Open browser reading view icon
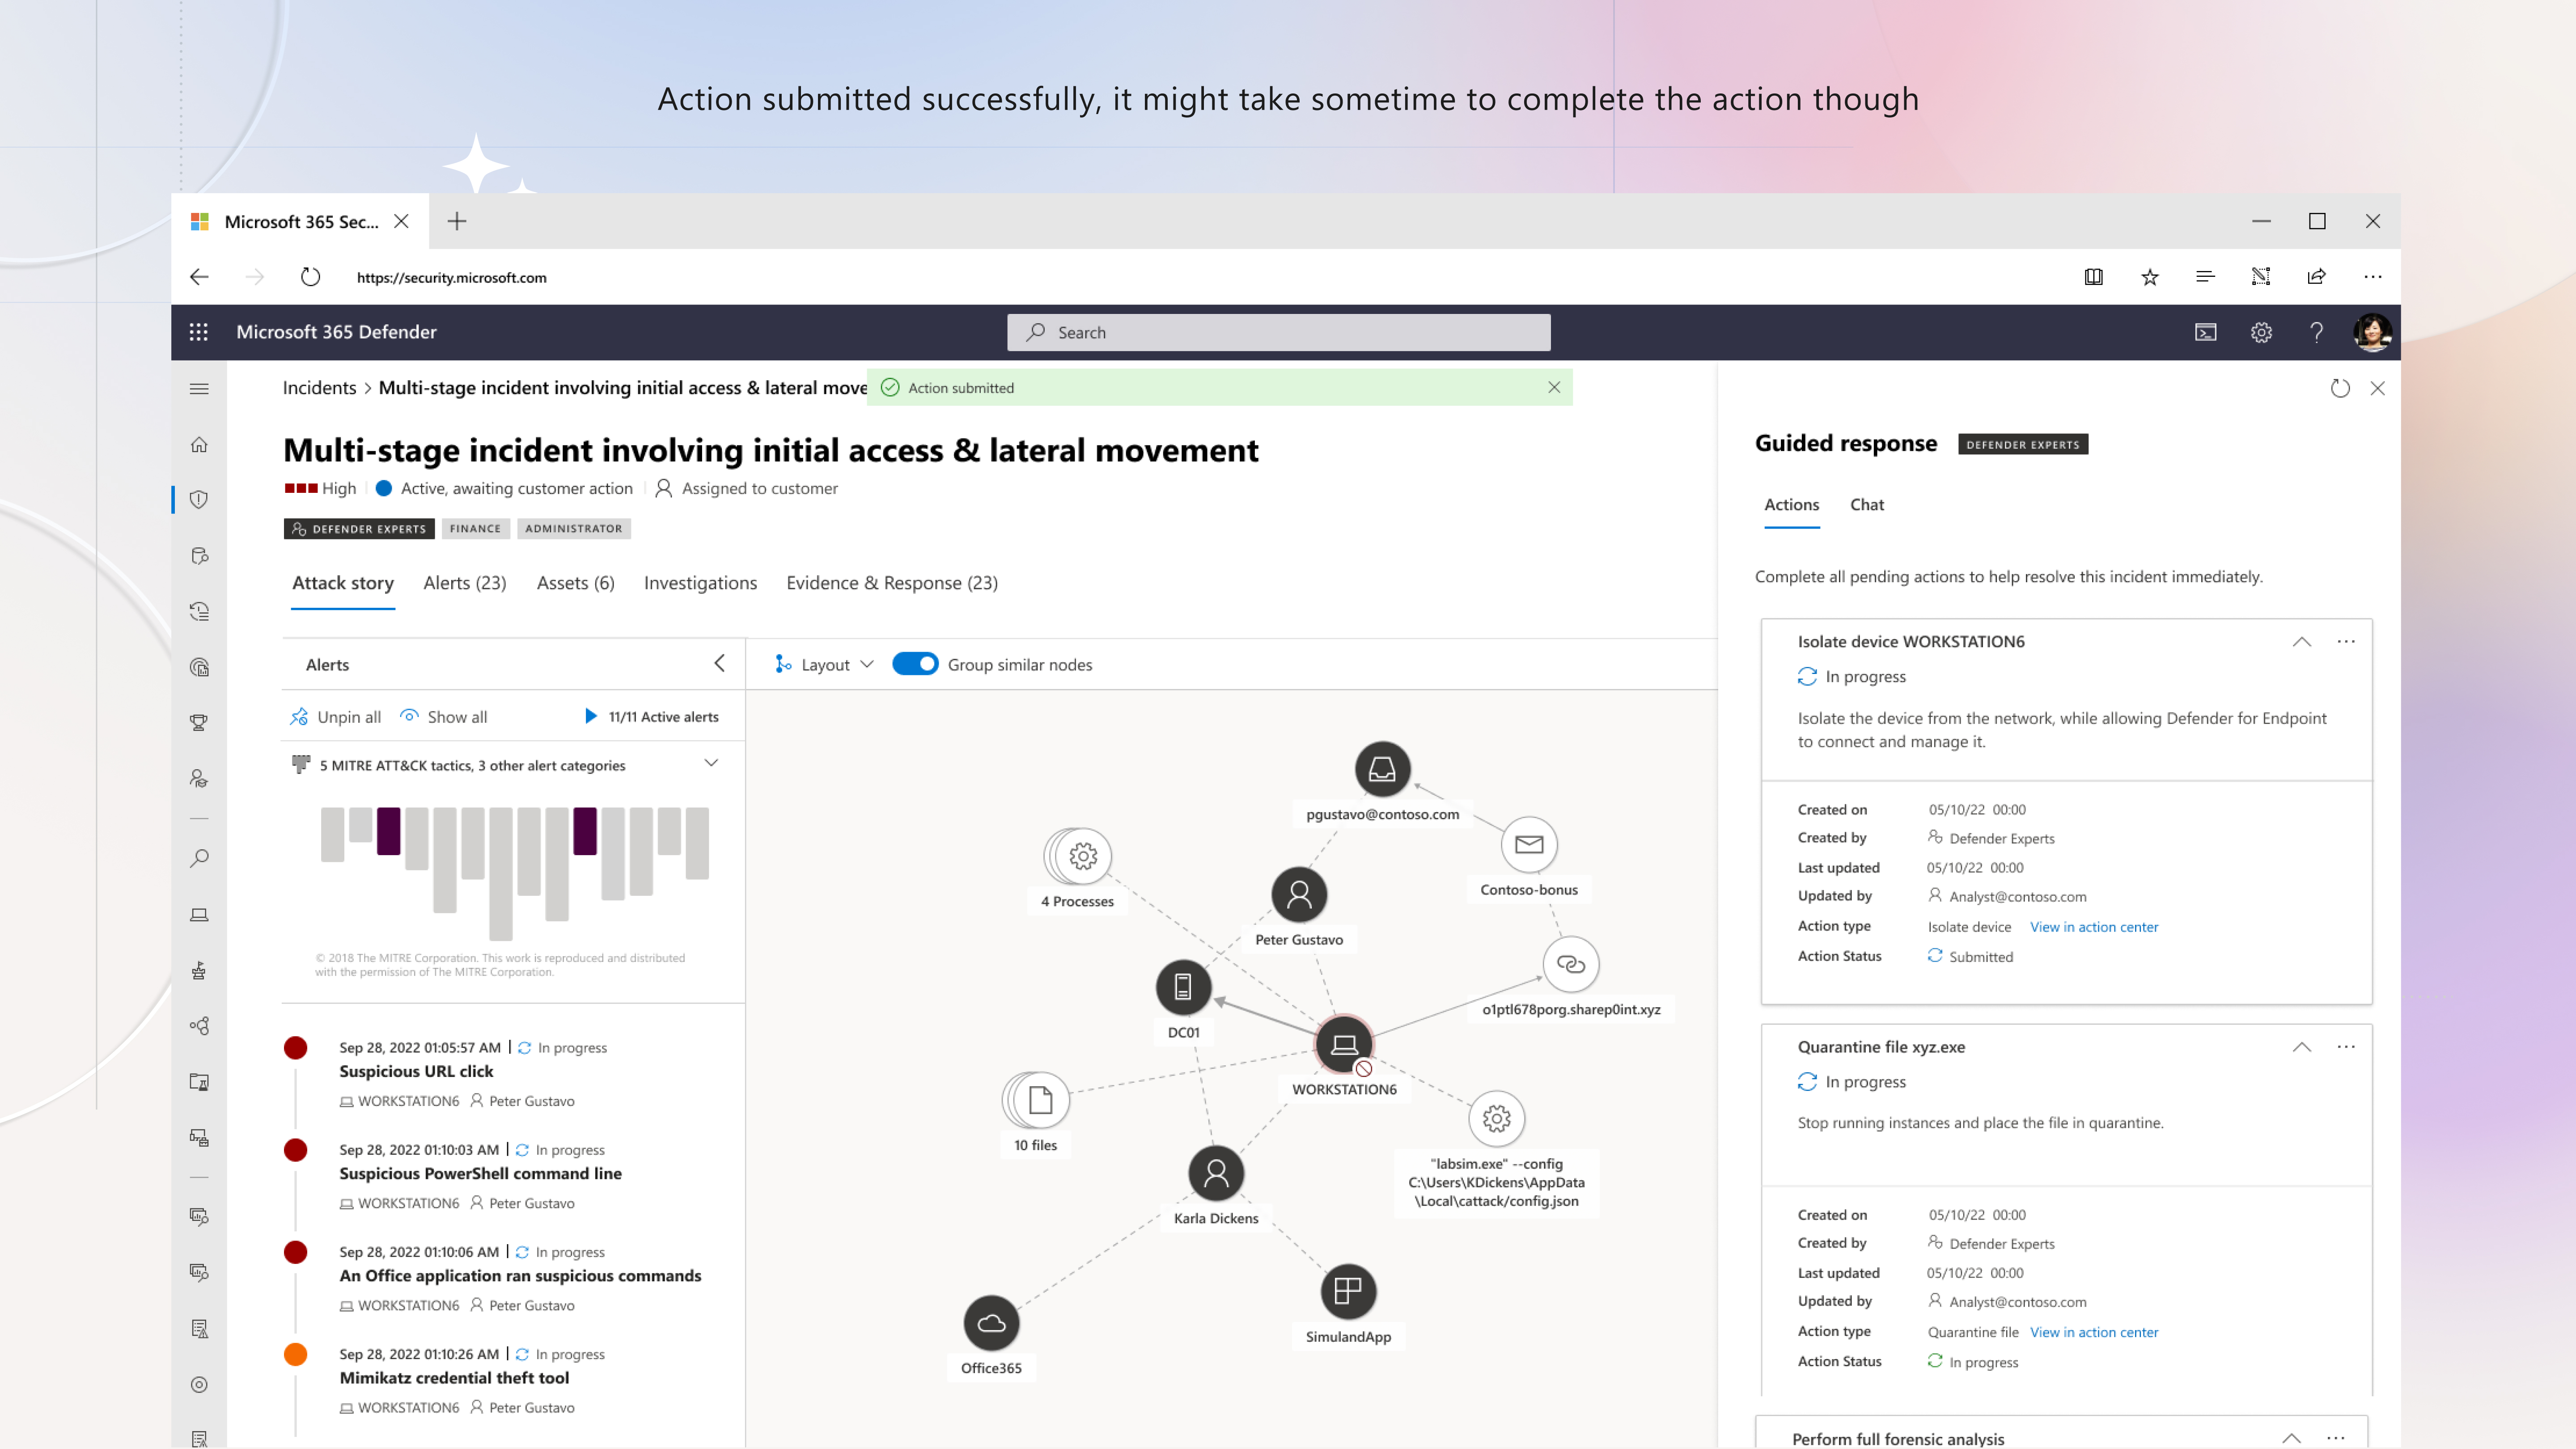The image size is (2576, 1449). (x=2094, y=277)
